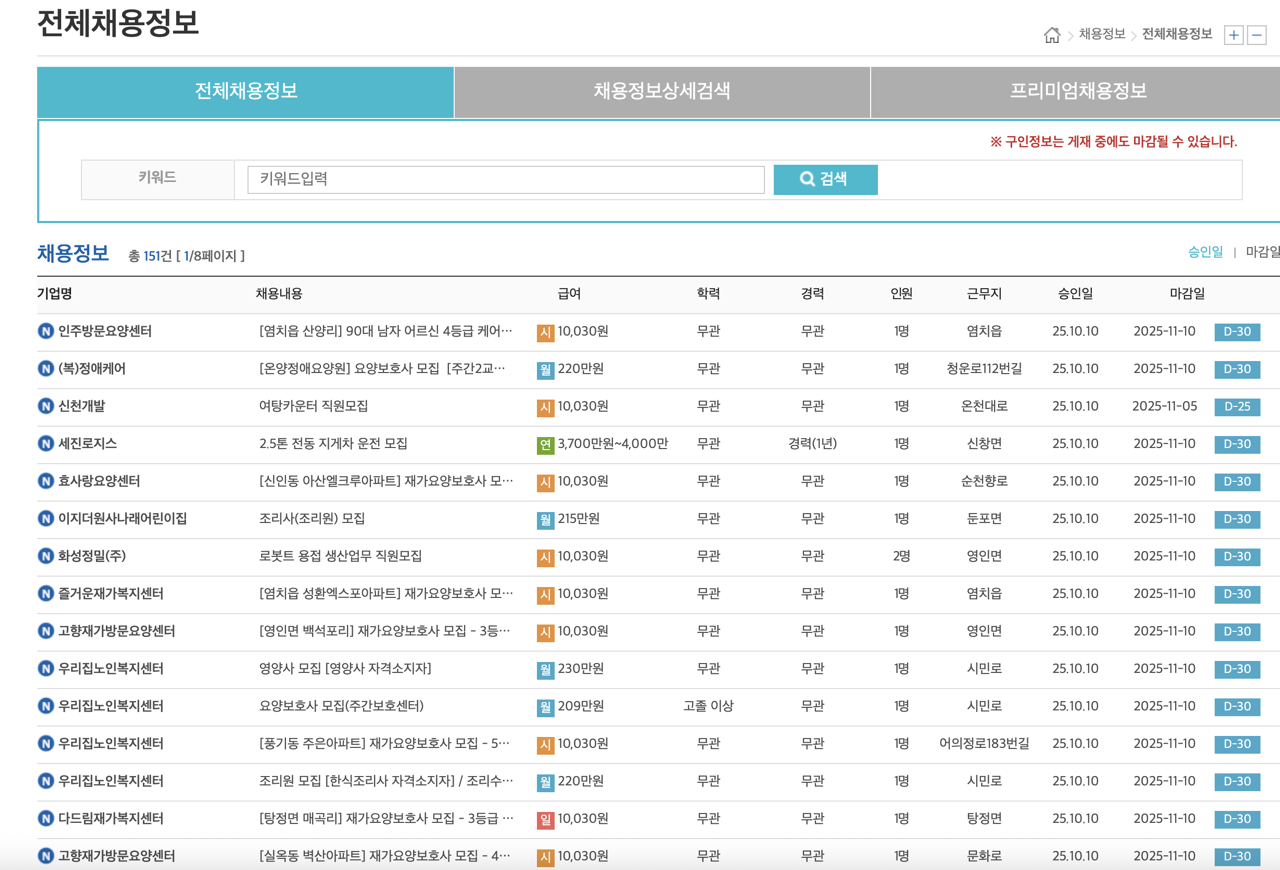
Task: Select the 전체채용정보 tab
Action: 243,91
